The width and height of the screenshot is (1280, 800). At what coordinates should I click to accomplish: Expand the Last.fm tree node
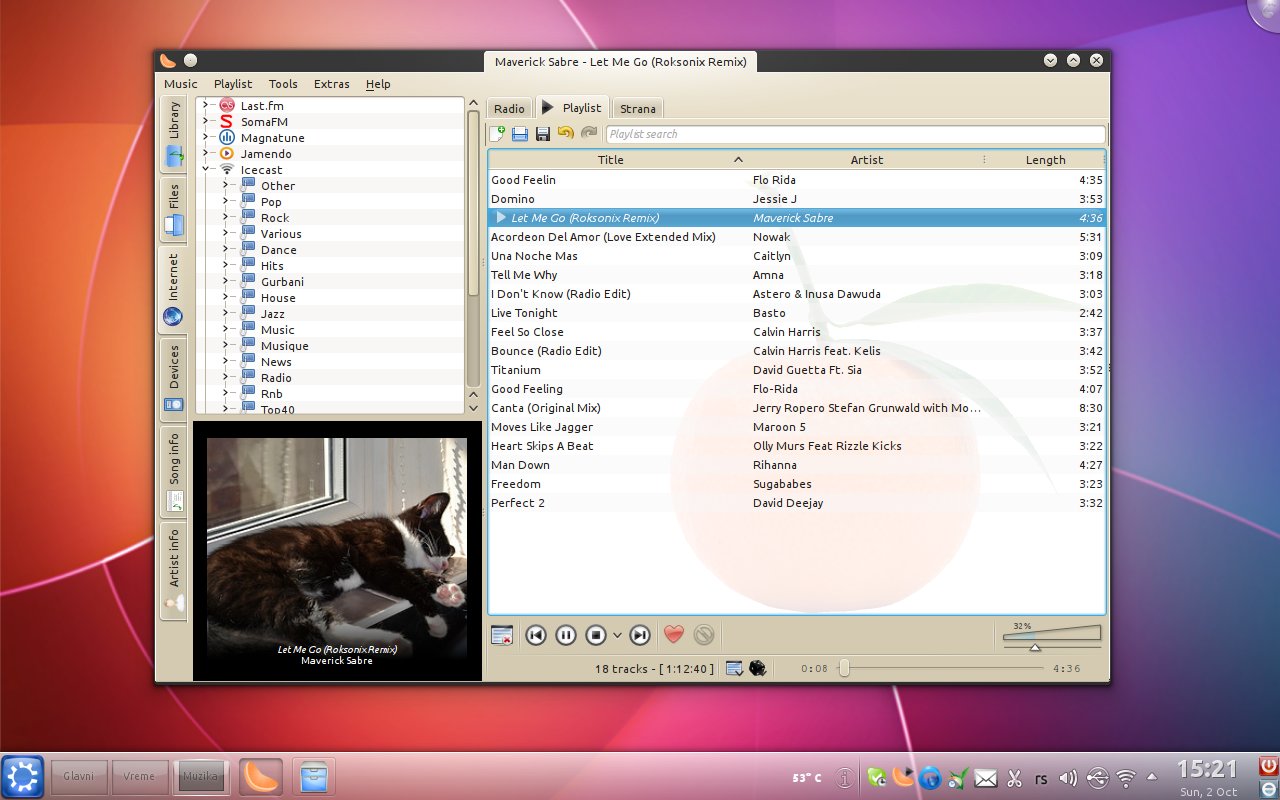205,105
